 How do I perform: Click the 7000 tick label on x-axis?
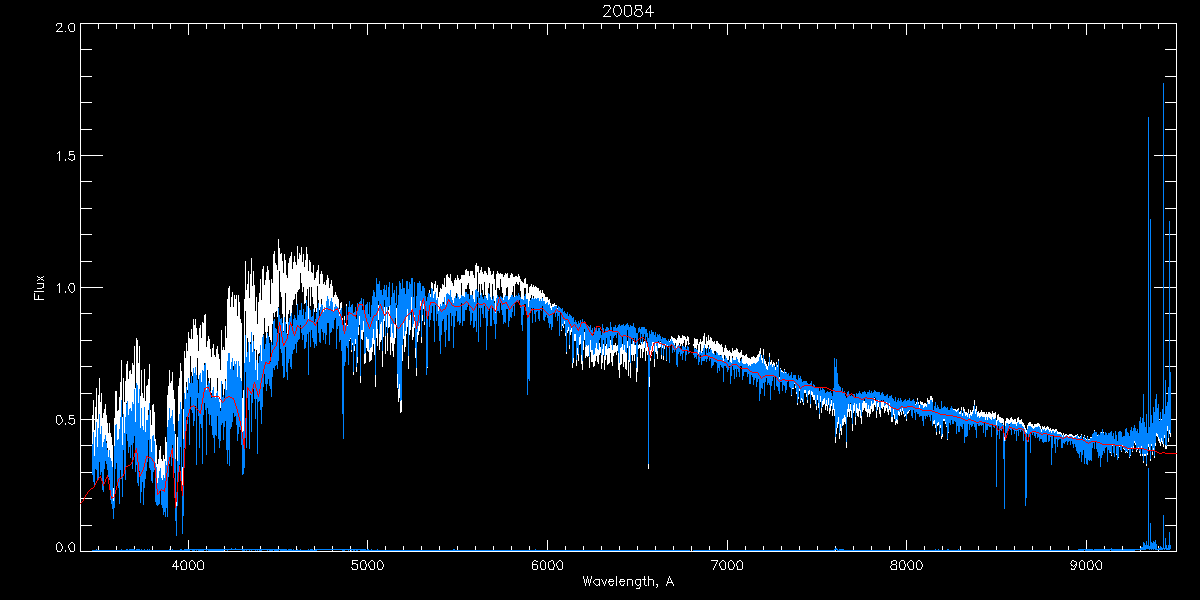pos(727,564)
